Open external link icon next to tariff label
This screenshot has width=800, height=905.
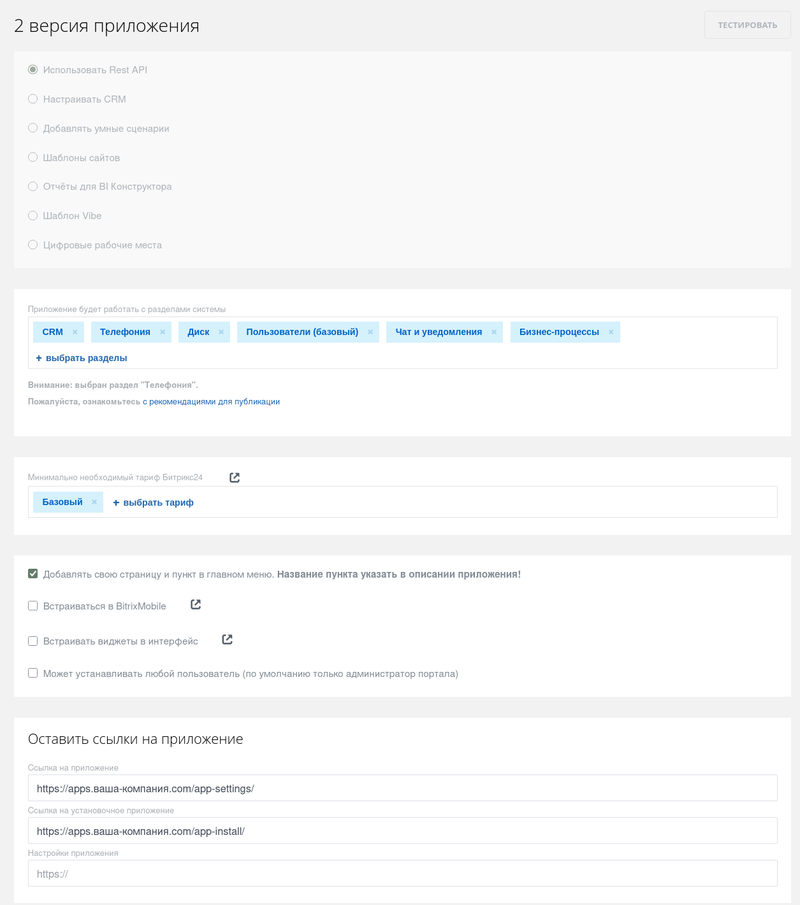tap(235, 477)
